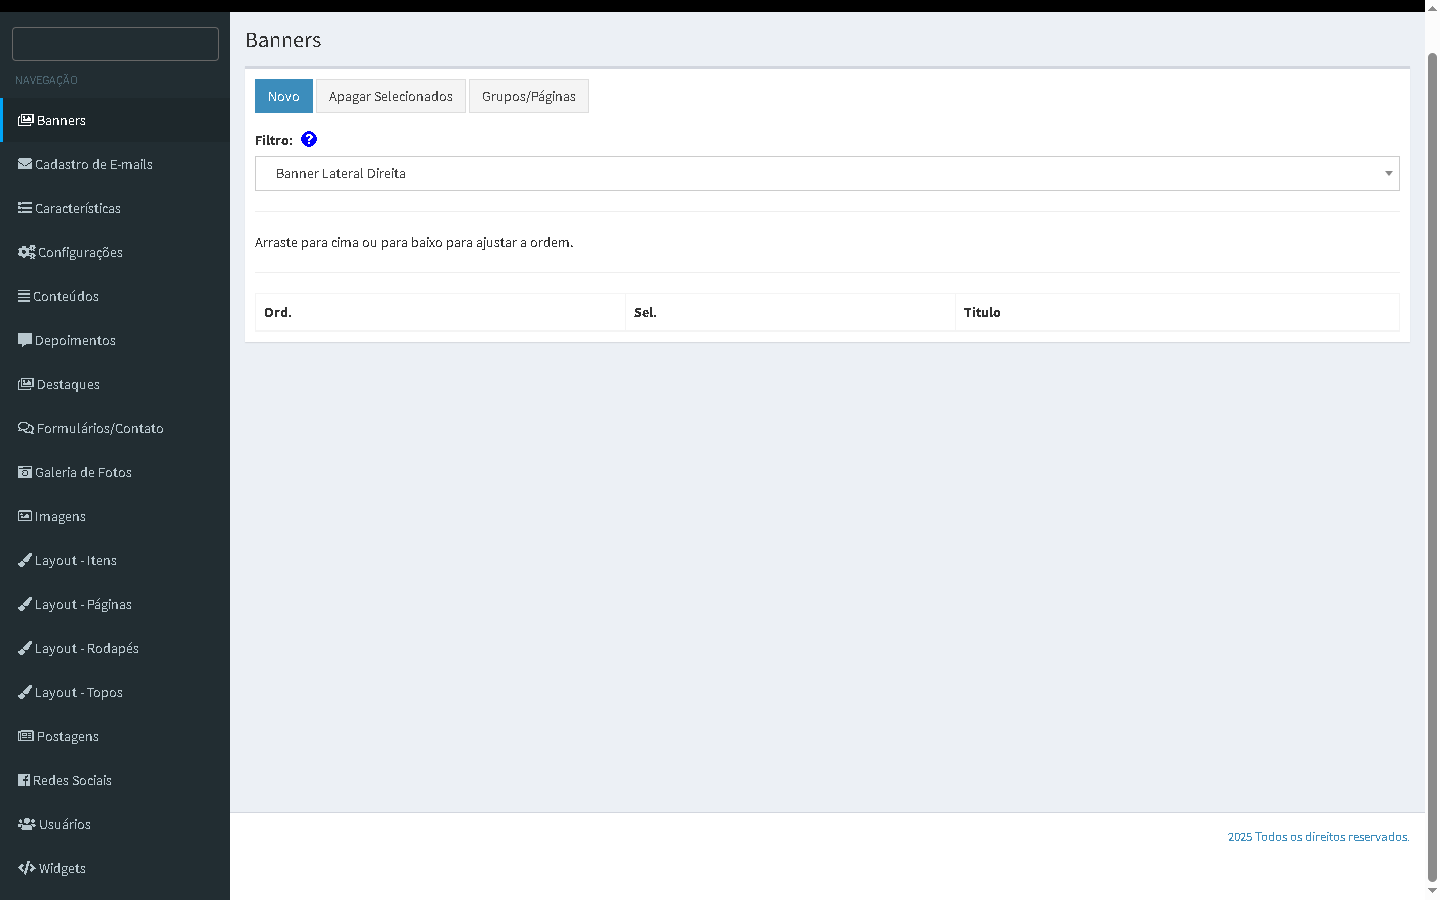
Task: Click the filter dropdown arrow
Action: (x=1388, y=174)
